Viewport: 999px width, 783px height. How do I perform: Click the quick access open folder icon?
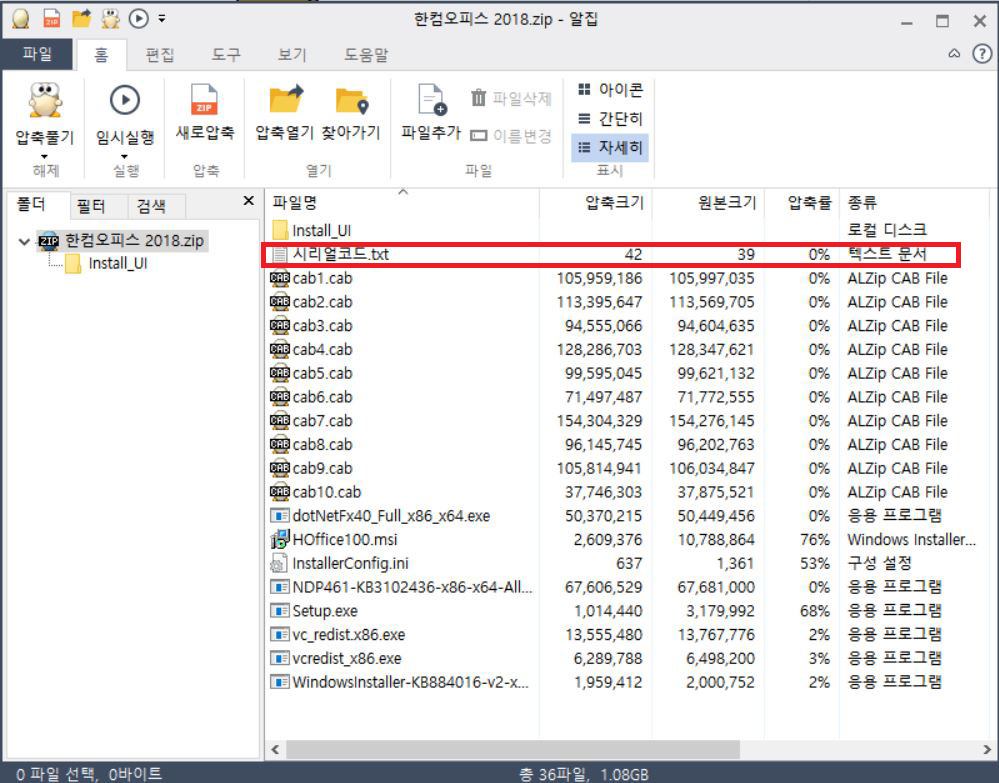(82, 18)
